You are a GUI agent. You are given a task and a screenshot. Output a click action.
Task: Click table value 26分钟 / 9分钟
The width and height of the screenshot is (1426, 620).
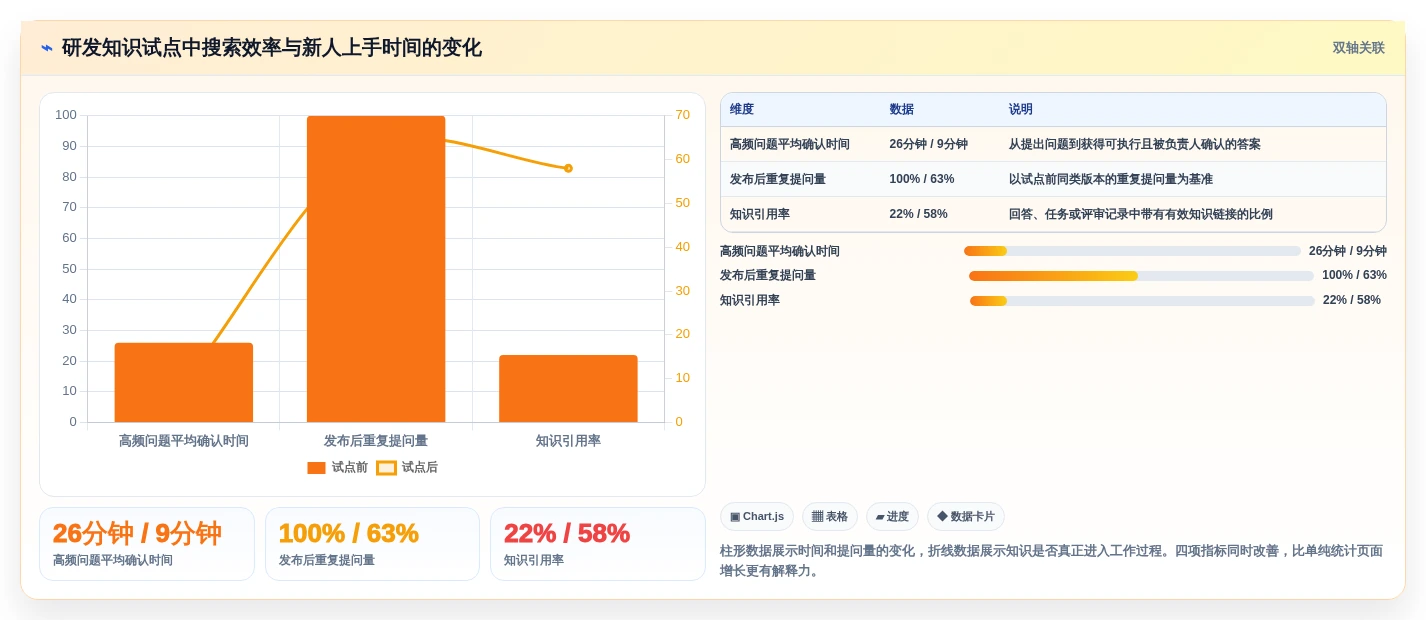pos(928,144)
